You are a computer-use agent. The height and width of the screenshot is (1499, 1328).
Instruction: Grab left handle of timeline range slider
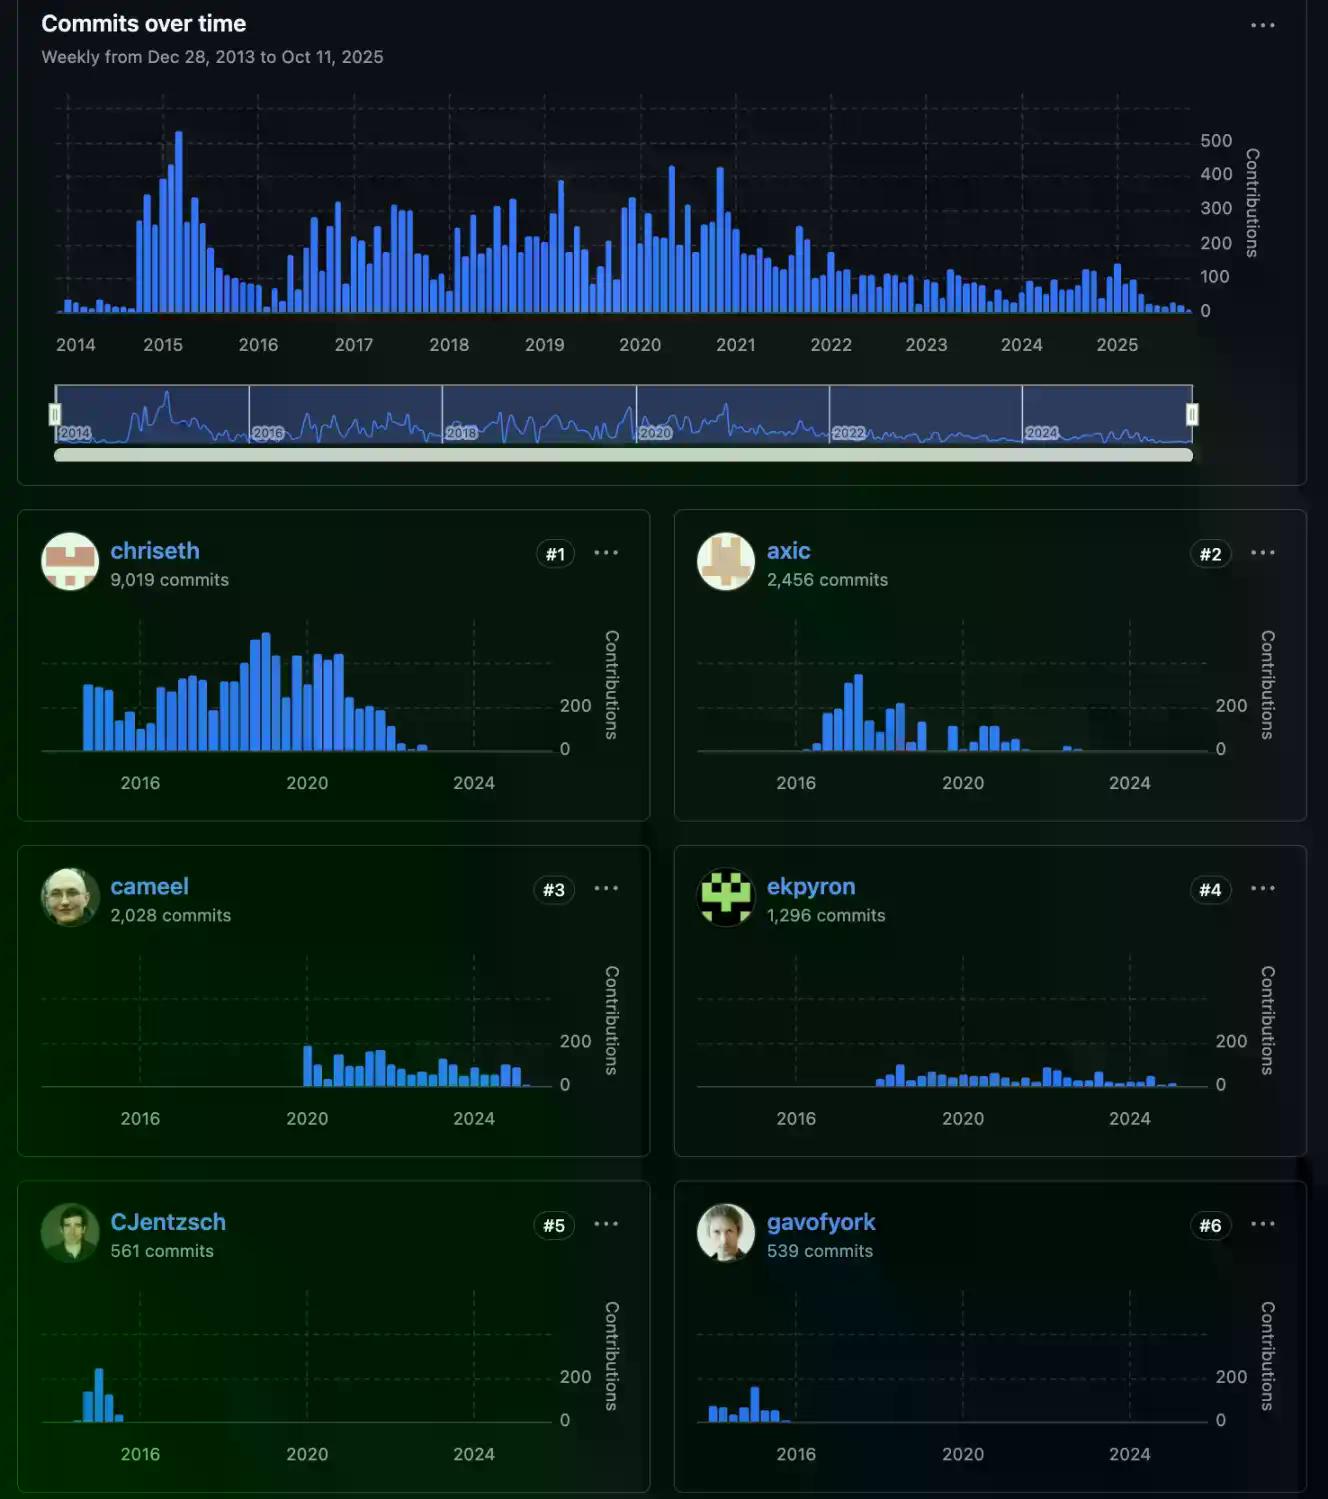click(55, 414)
